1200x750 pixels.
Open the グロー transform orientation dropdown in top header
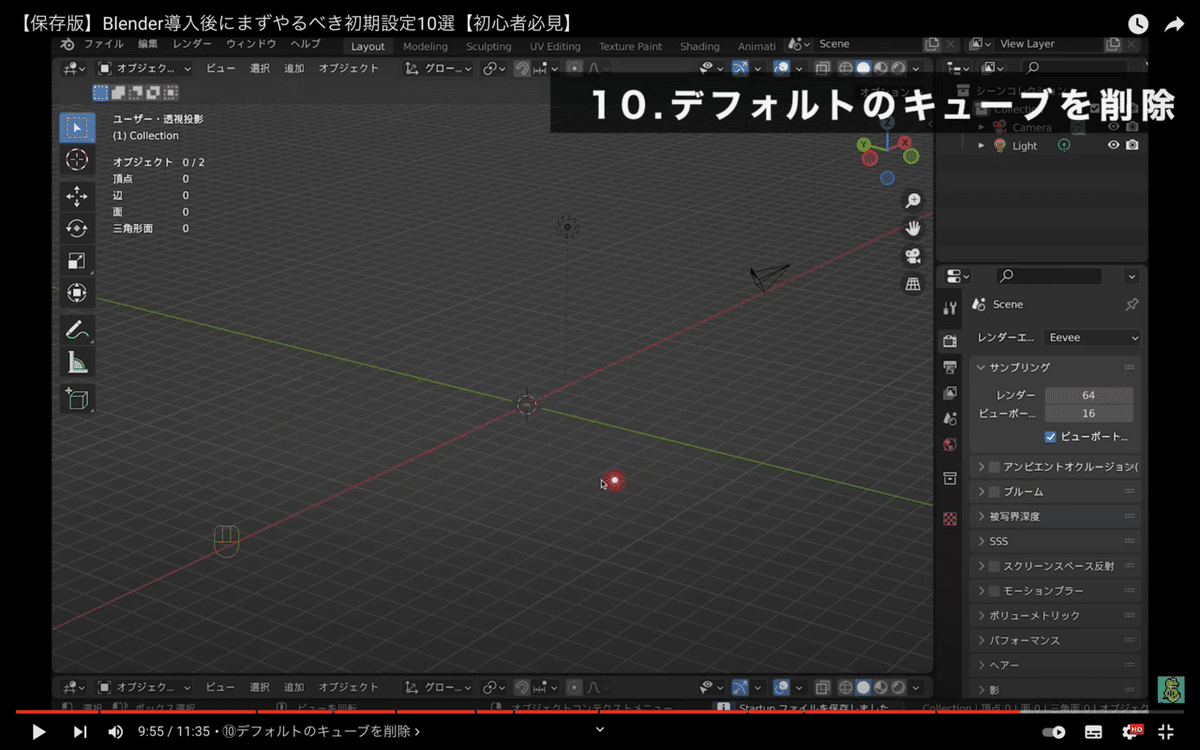438,69
